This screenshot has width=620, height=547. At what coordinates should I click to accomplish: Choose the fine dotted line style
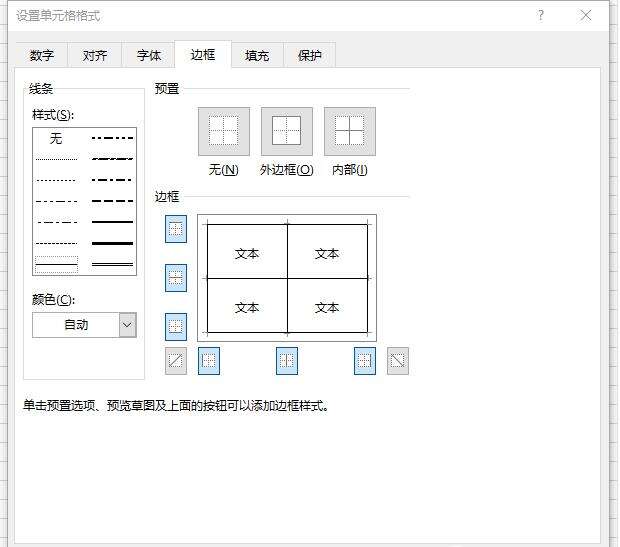[56, 159]
